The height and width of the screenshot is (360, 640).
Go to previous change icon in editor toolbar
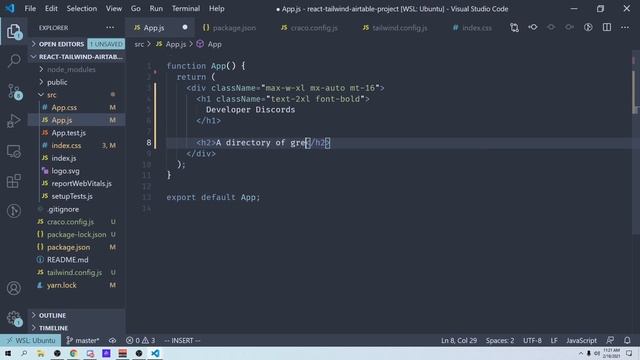coord(533,27)
